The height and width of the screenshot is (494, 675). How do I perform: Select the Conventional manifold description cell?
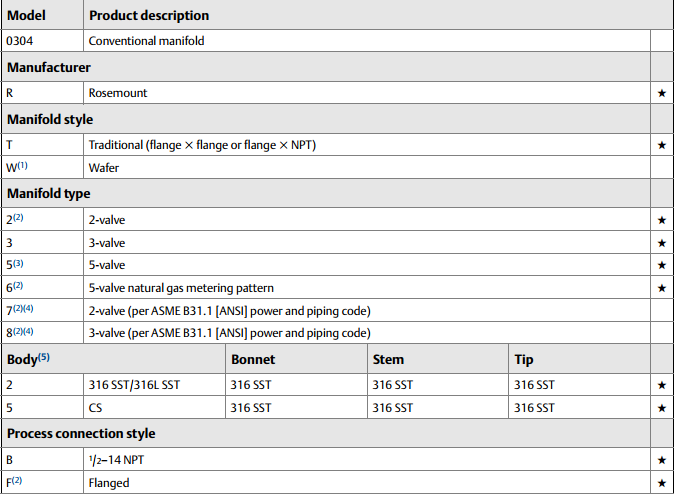(x=146, y=41)
